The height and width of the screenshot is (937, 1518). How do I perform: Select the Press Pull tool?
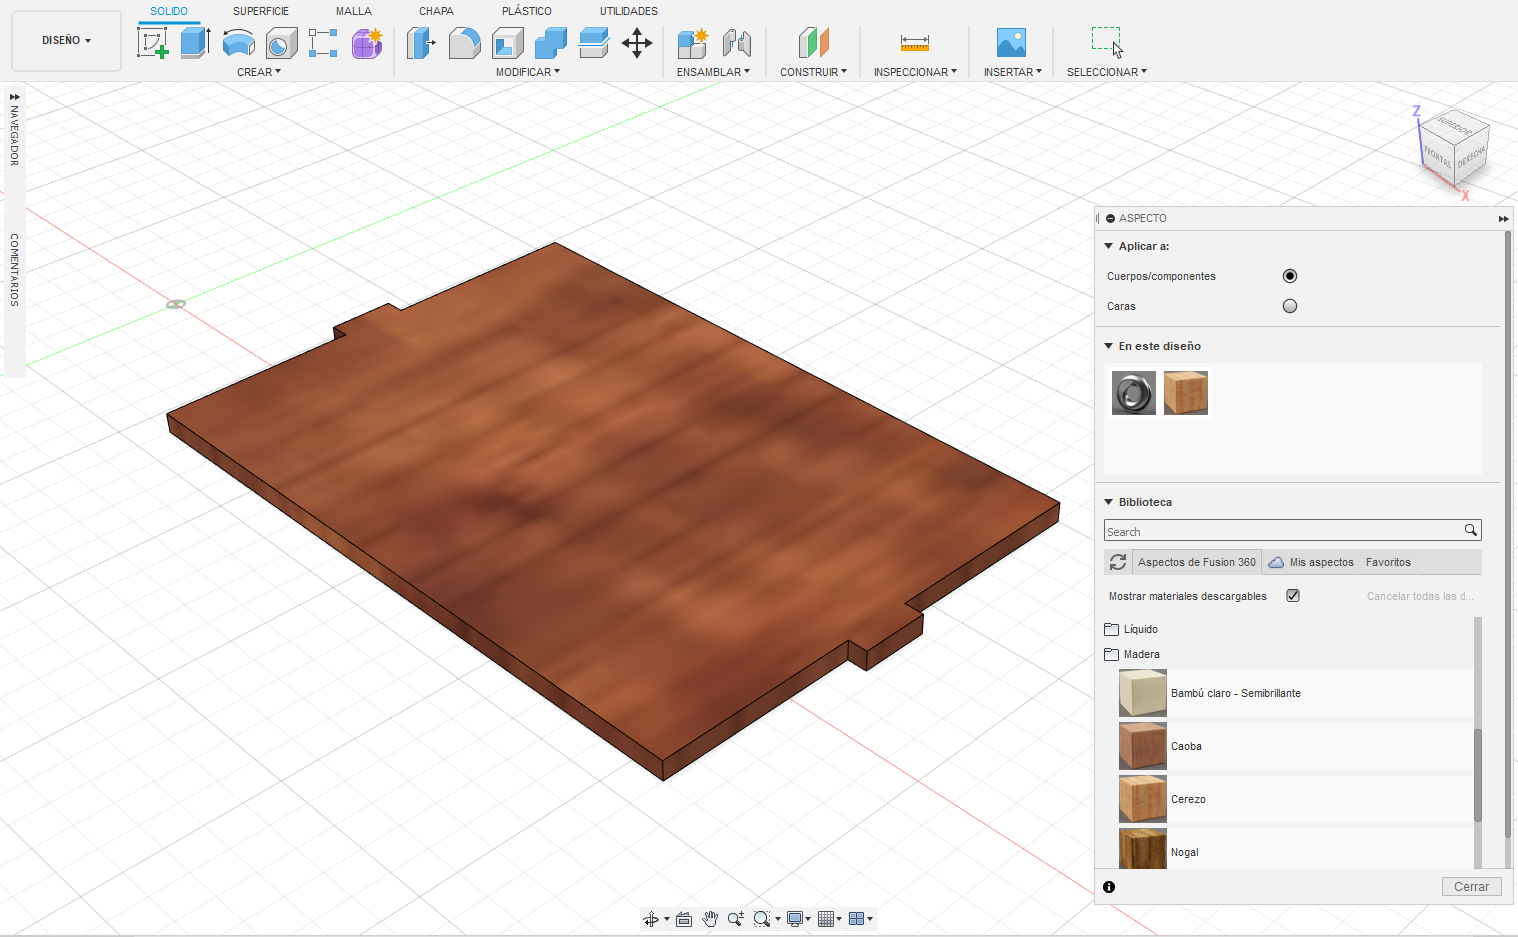421,43
